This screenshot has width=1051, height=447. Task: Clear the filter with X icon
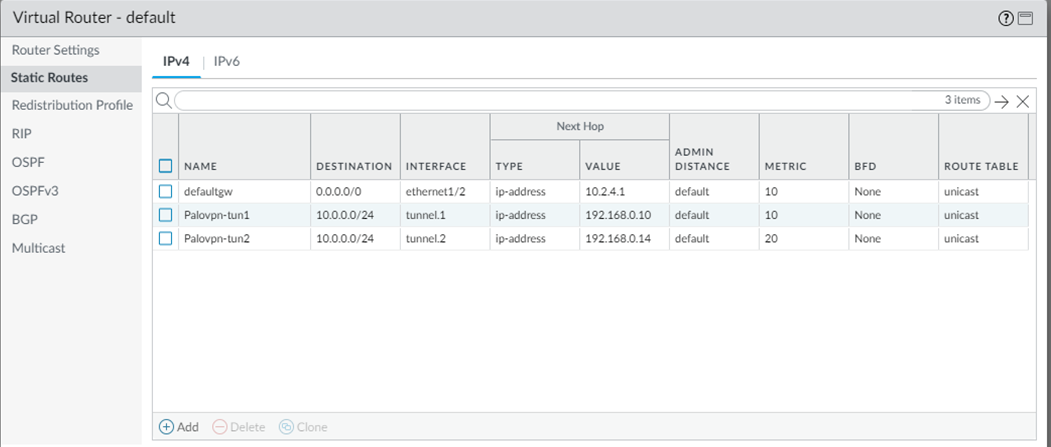(1023, 101)
